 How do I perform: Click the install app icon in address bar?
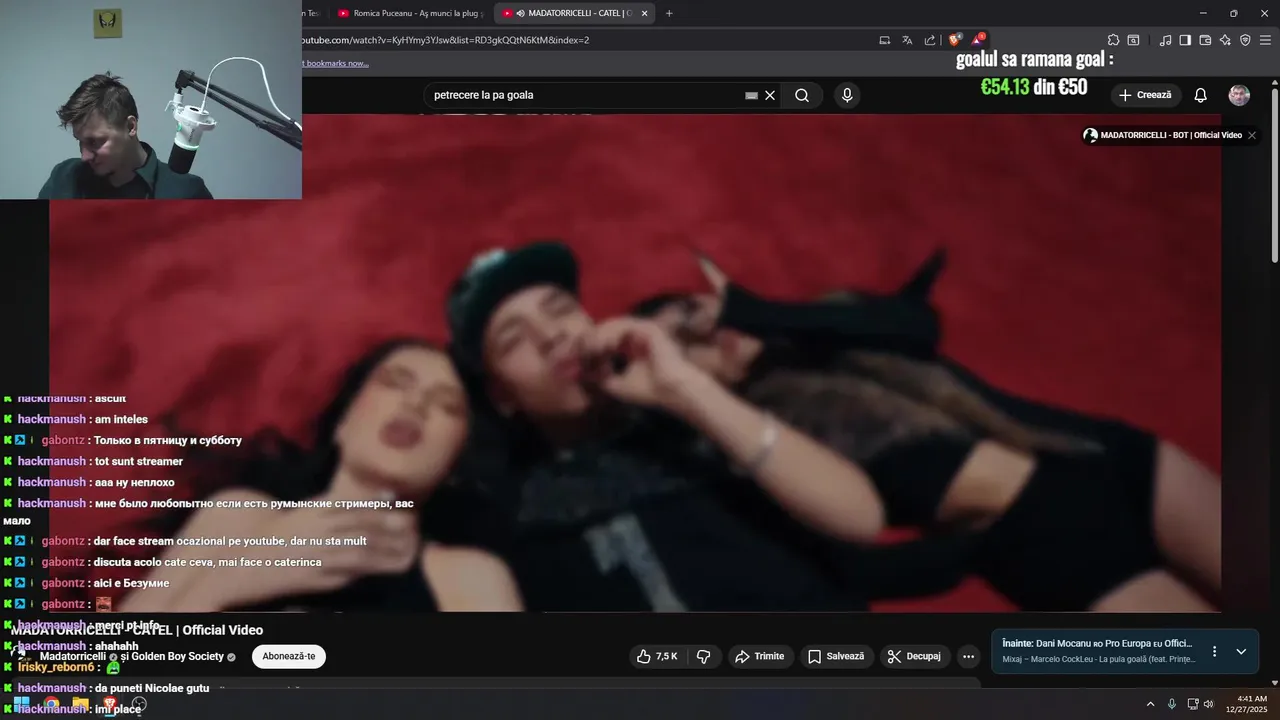click(885, 40)
